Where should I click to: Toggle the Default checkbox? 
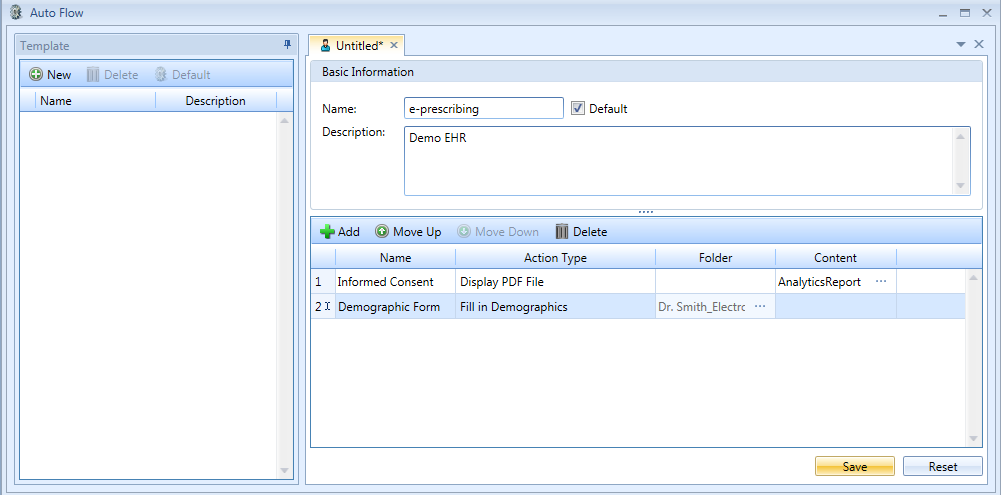click(577, 108)
